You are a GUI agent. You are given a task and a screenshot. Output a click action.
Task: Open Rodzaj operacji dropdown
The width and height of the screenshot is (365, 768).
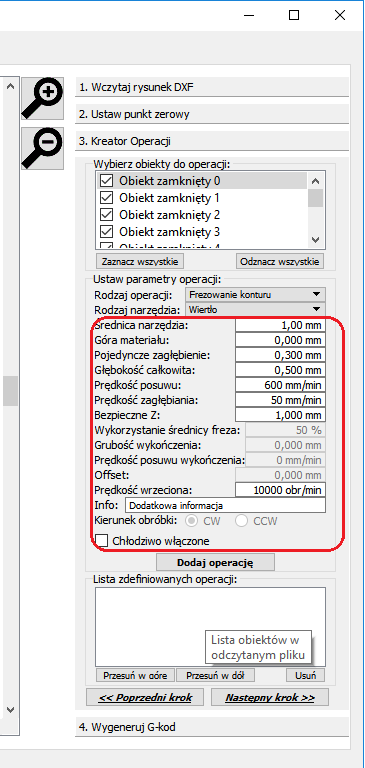point(255,295)
